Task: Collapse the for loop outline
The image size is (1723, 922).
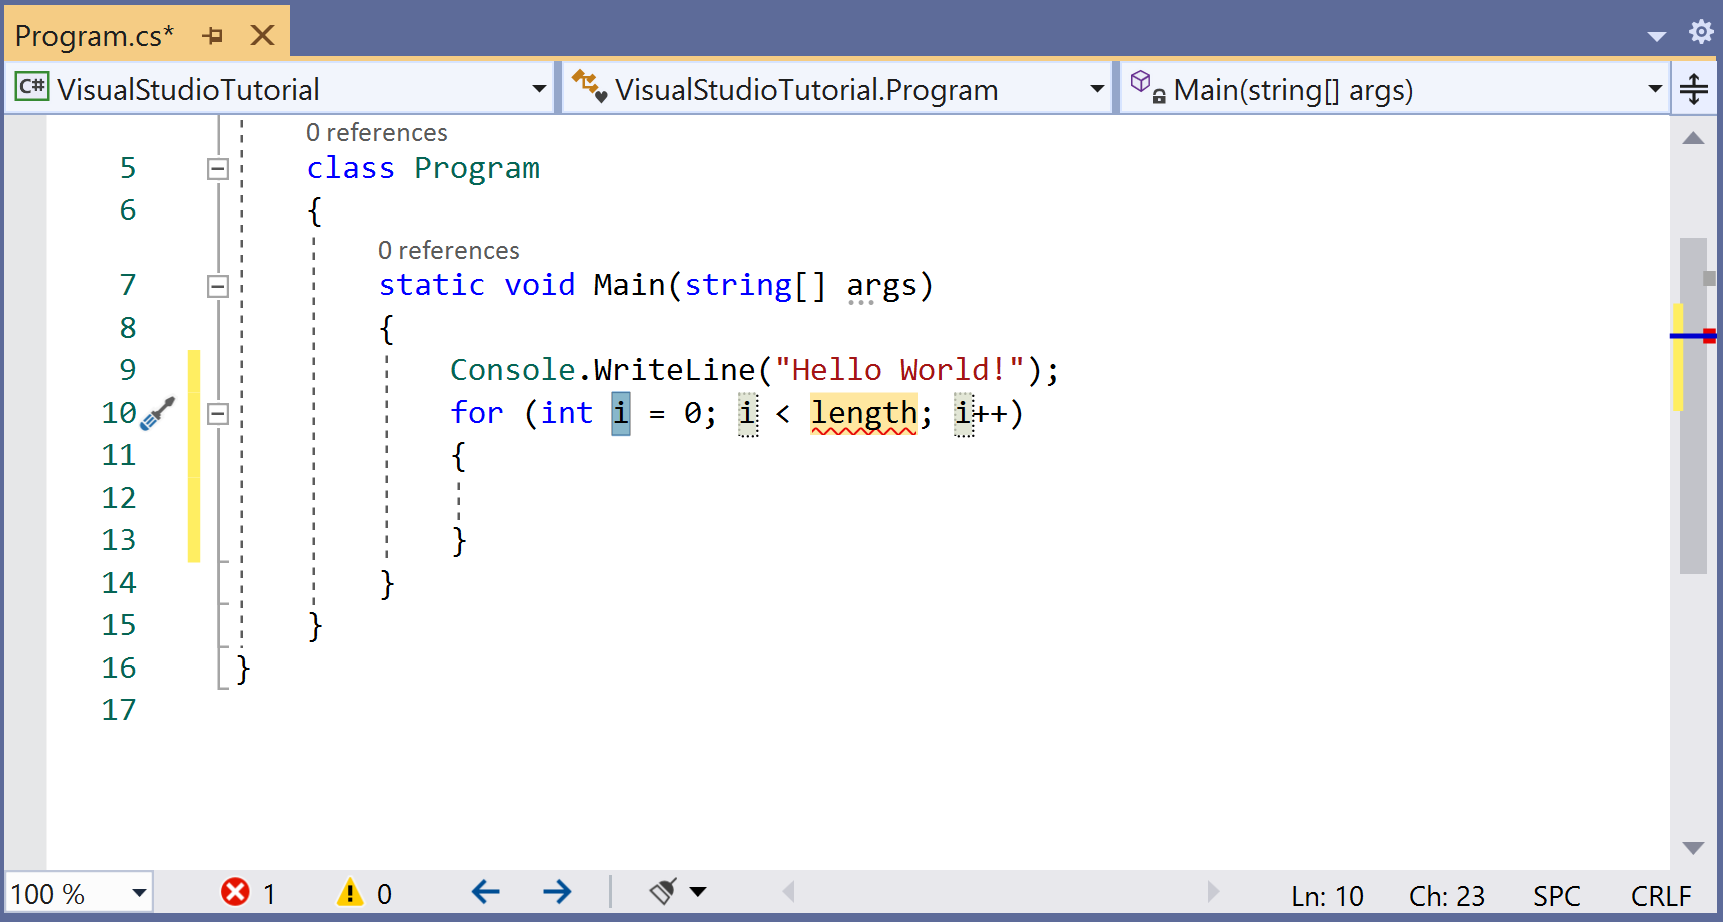Action: [218, 414]
